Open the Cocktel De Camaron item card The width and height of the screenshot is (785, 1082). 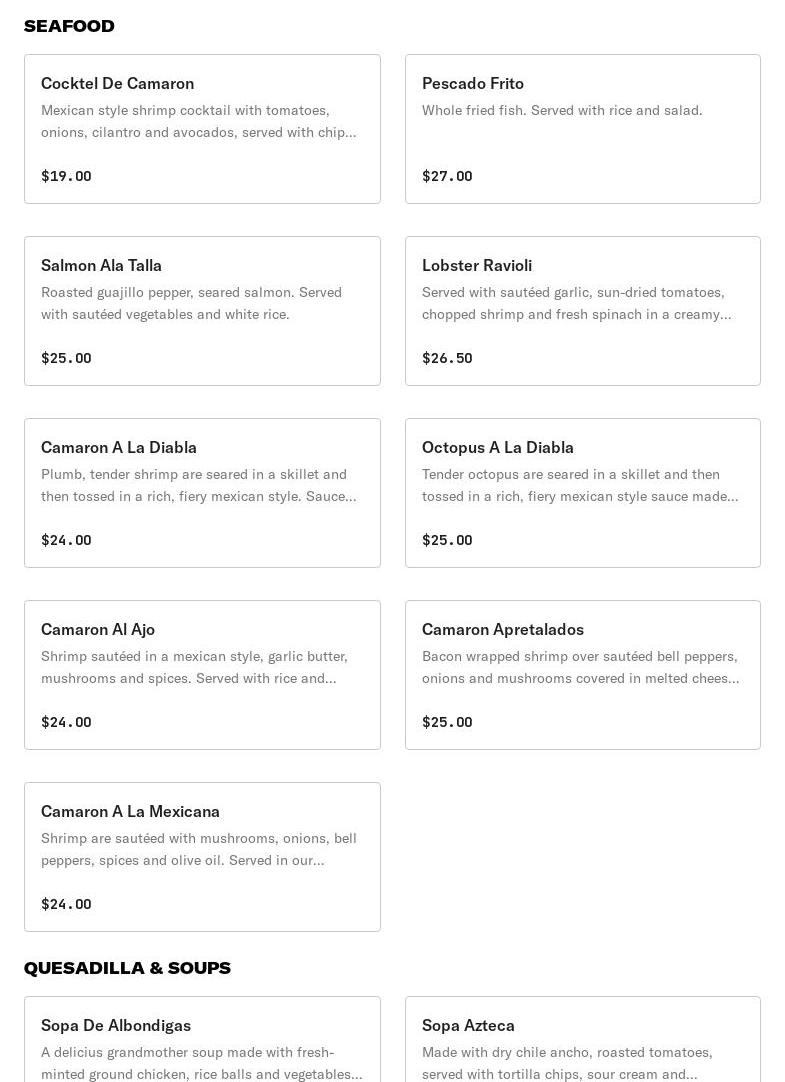tap(202, 129)
